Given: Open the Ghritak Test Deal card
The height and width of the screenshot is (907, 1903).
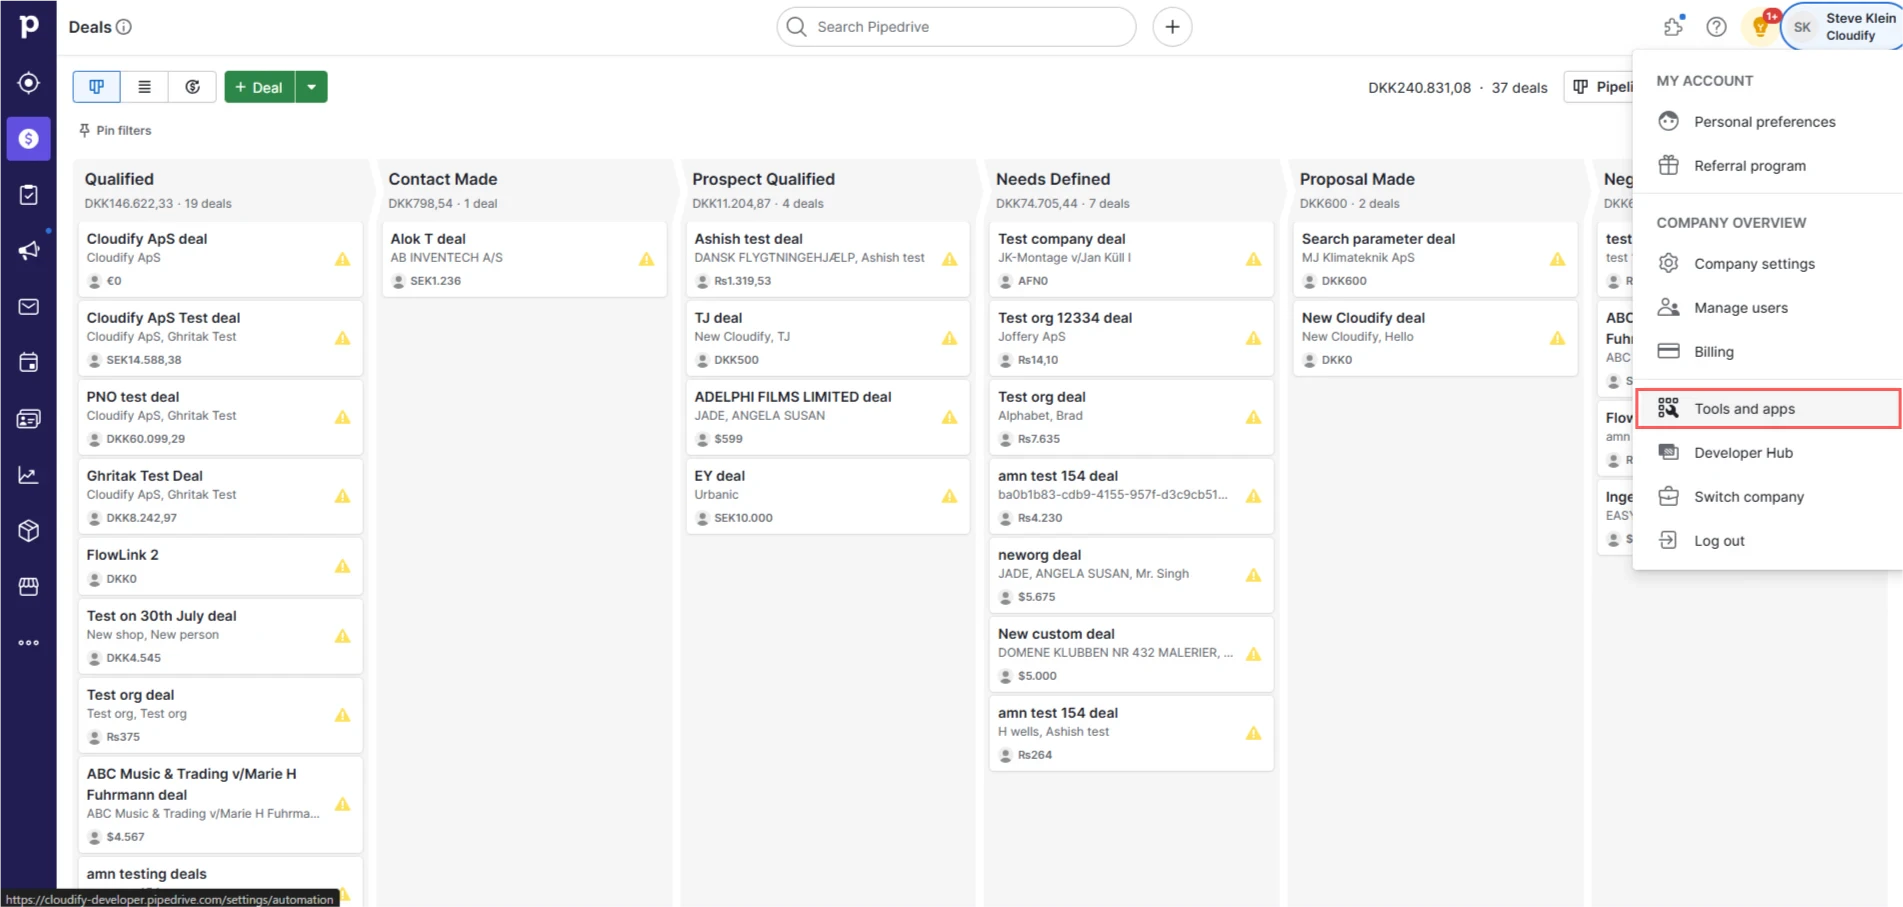Looking at the screenshot, I should [220, 496].
